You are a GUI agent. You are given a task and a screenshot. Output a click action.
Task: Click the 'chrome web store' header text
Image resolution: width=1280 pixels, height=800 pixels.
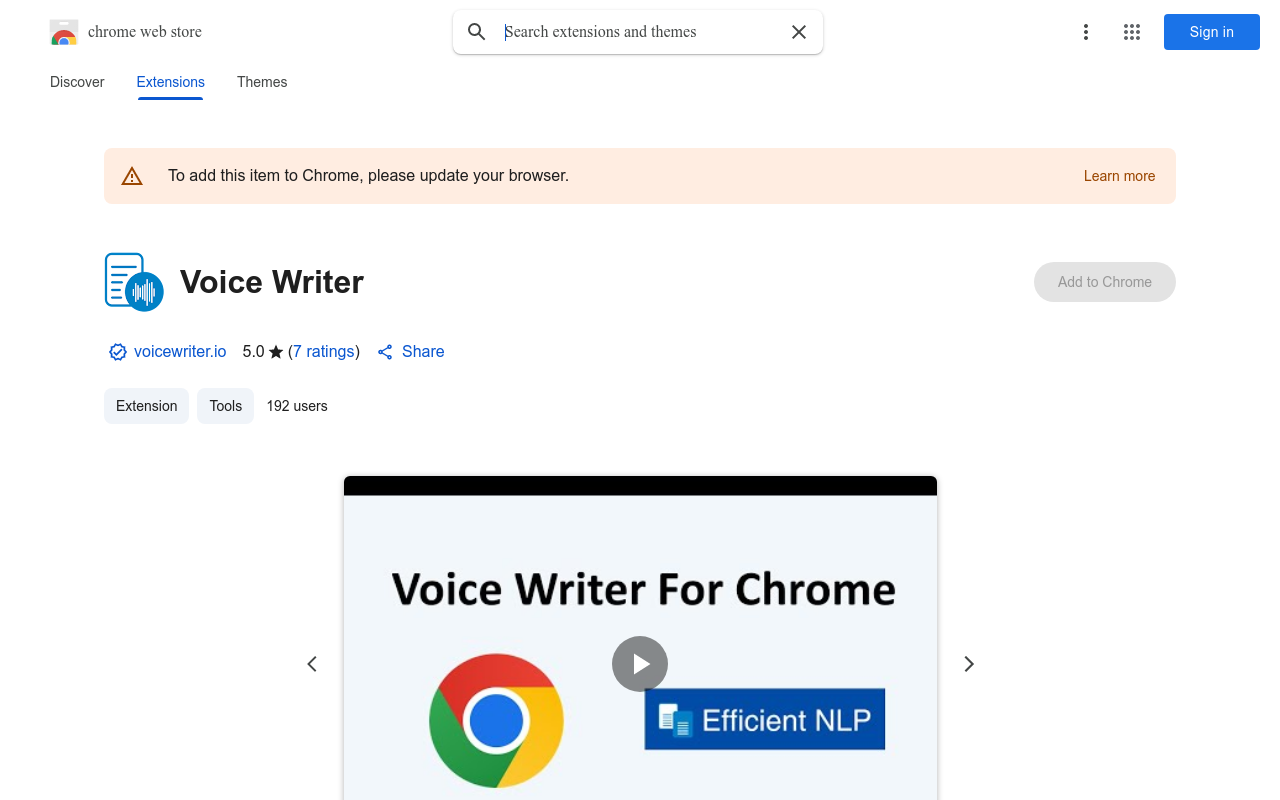[145, 32]
